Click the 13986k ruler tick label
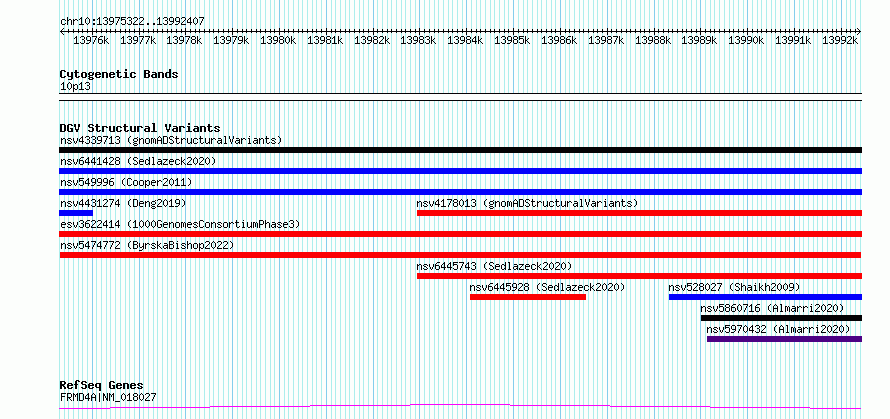Viewport: 890px width, 419px height. 560,40
